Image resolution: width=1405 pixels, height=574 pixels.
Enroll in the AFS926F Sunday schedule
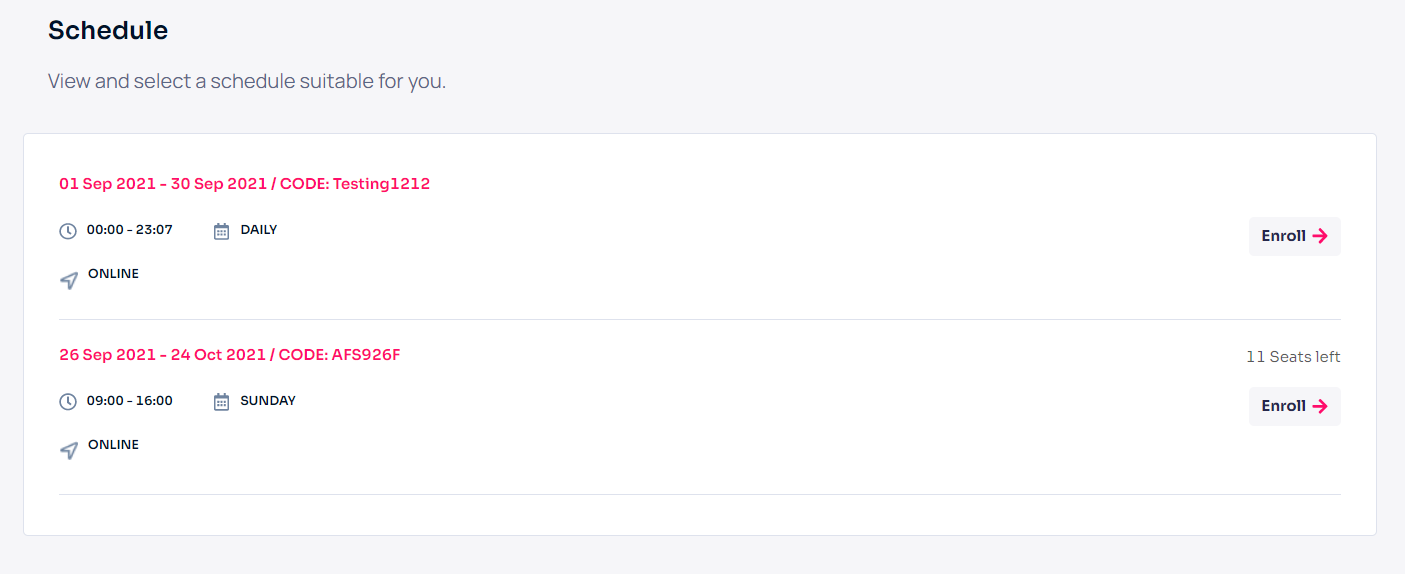click(x=1294, y=406)
